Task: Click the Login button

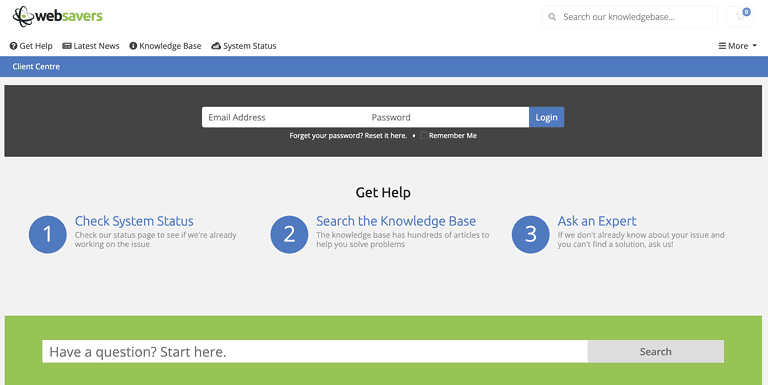Action: tap(546, 117)
